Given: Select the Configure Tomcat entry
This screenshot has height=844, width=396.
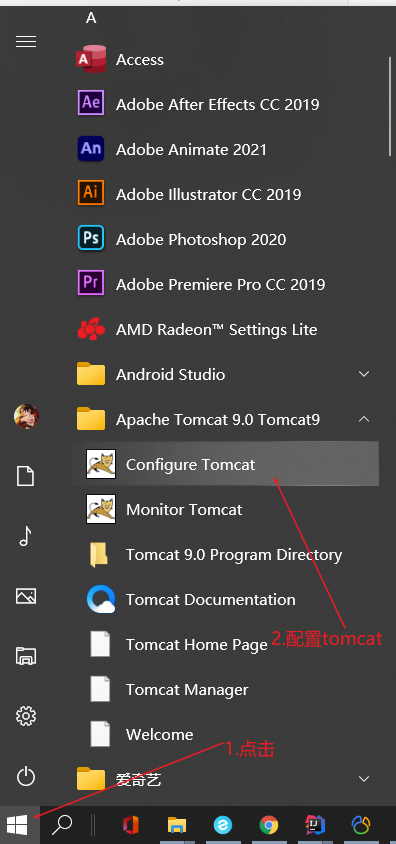Looking at the screenshot, I should tap(225, 464).
